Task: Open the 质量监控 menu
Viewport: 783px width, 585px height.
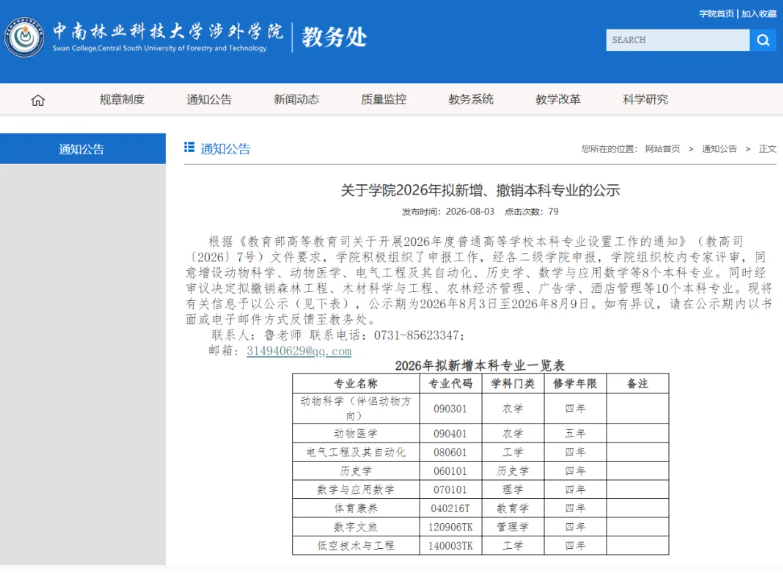Action: (x=384, y=99)
